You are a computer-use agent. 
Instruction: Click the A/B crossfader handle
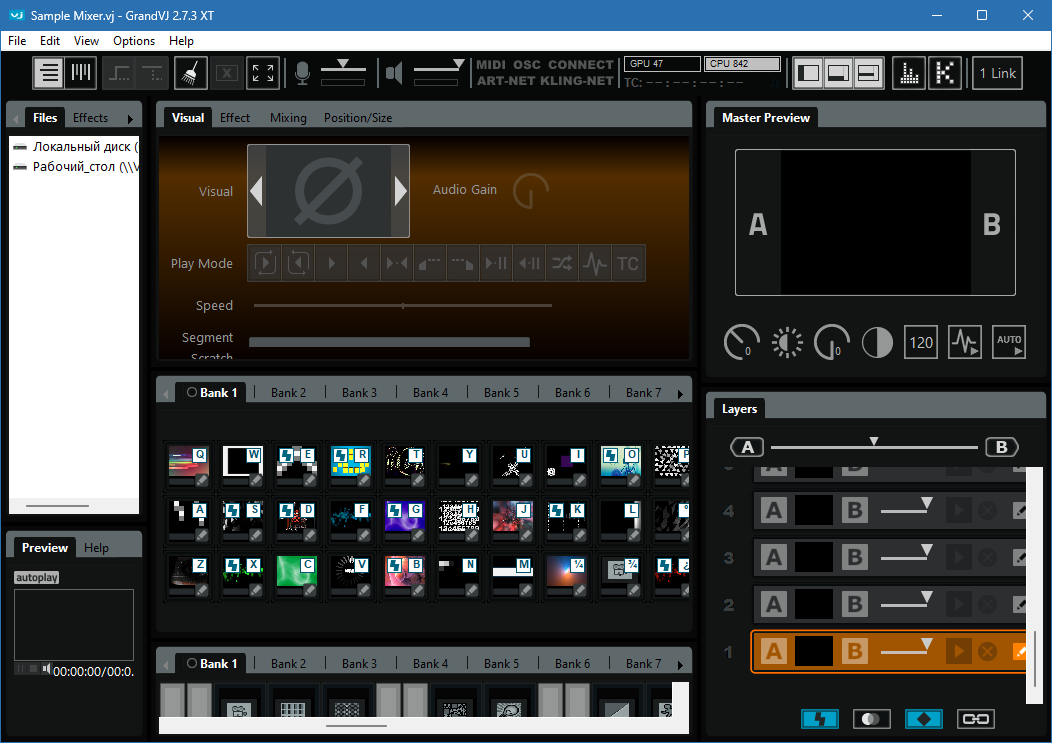click(874, 442)
